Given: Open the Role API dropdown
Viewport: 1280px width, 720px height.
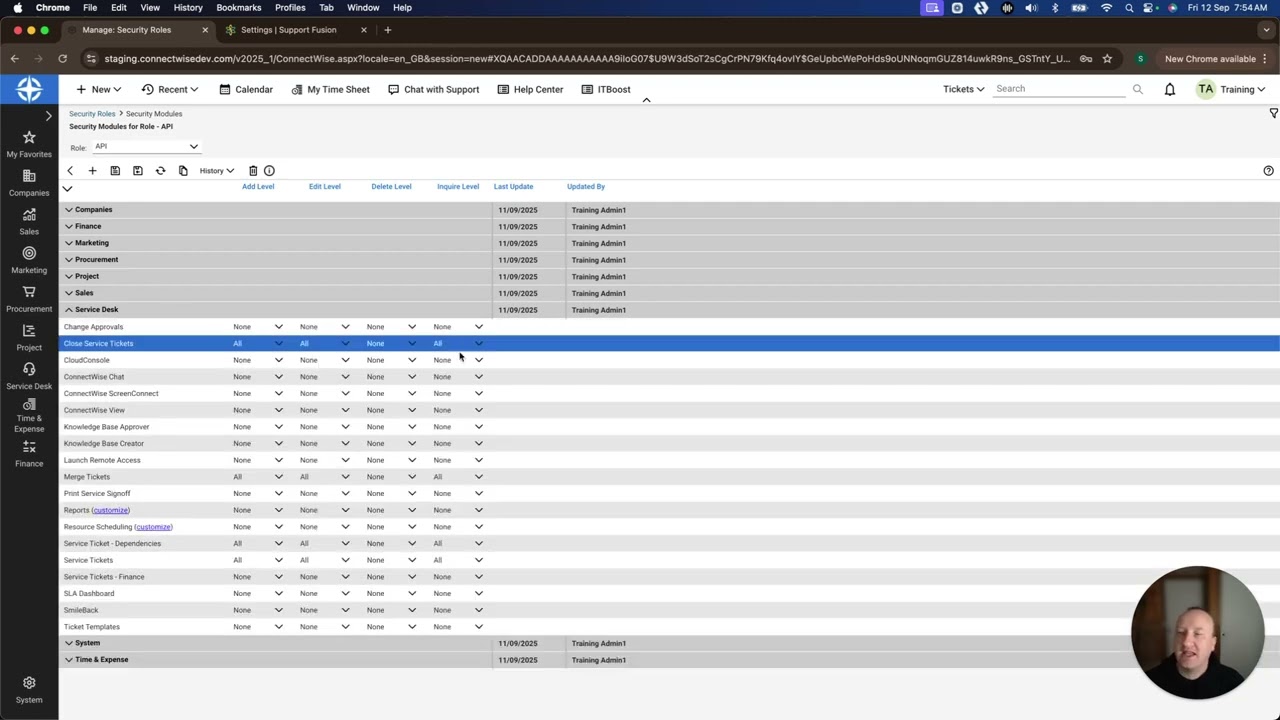Looking at the screenshot, I should 146,147.
